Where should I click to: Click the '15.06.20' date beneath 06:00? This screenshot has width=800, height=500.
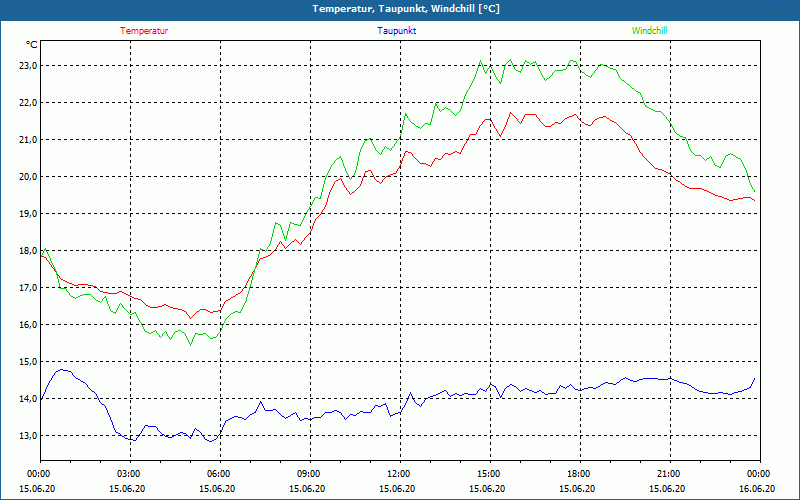click(217, 489)
